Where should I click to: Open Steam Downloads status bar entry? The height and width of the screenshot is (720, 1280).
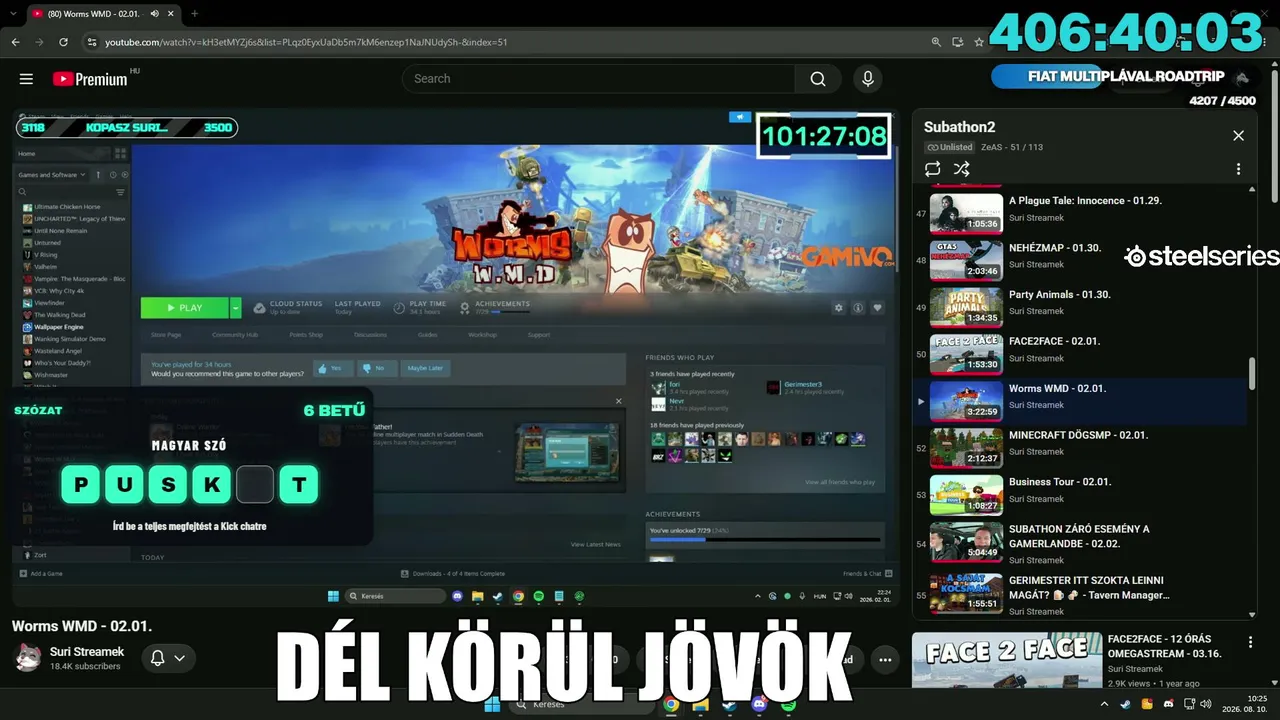coord(453,574)
